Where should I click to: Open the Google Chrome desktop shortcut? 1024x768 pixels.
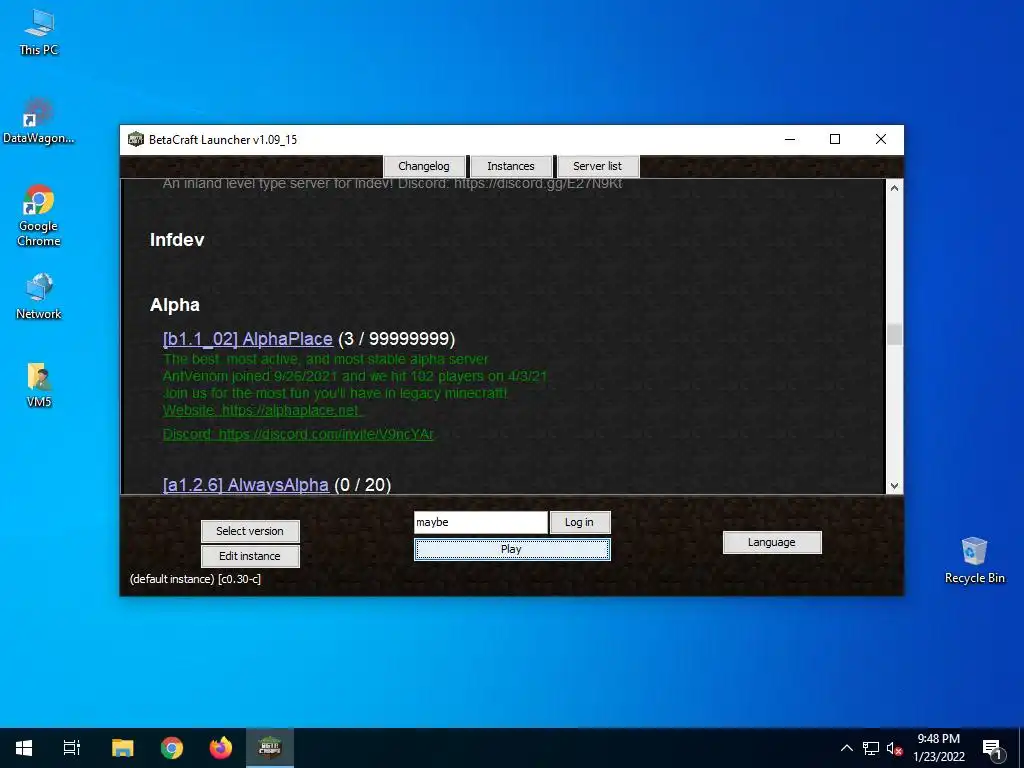point(39,216)
